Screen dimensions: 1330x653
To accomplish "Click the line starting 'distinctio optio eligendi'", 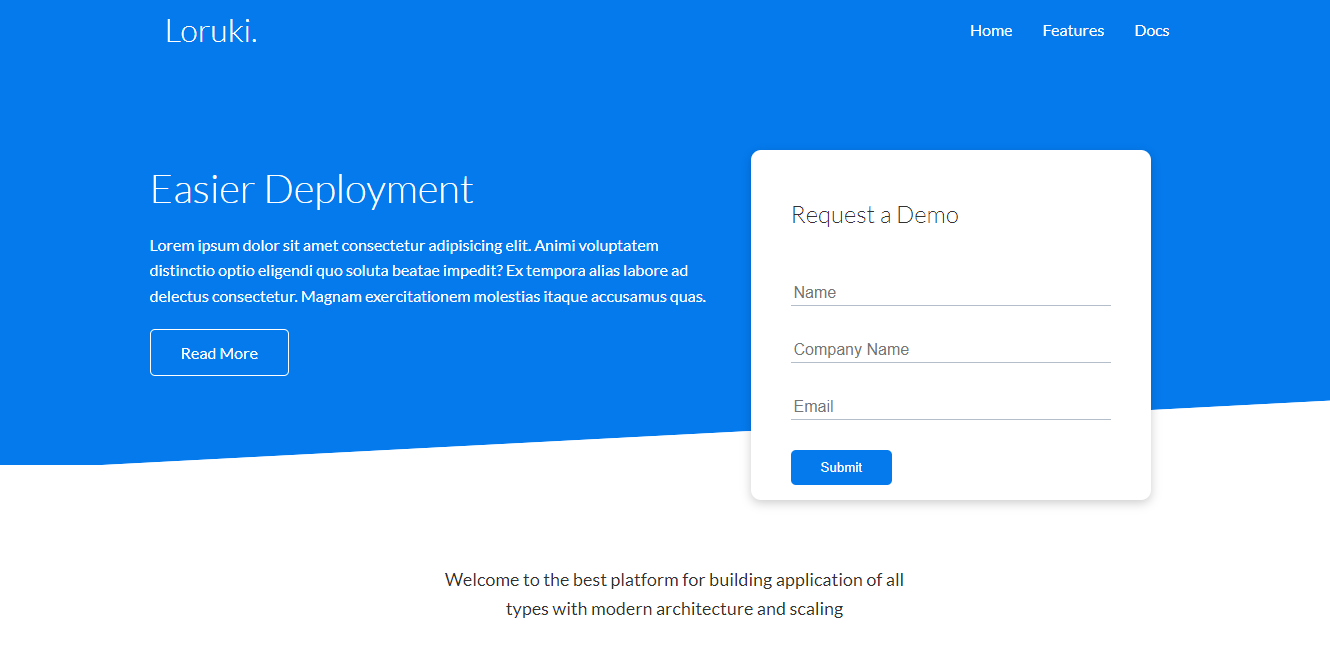I will (x=418, y=271).
